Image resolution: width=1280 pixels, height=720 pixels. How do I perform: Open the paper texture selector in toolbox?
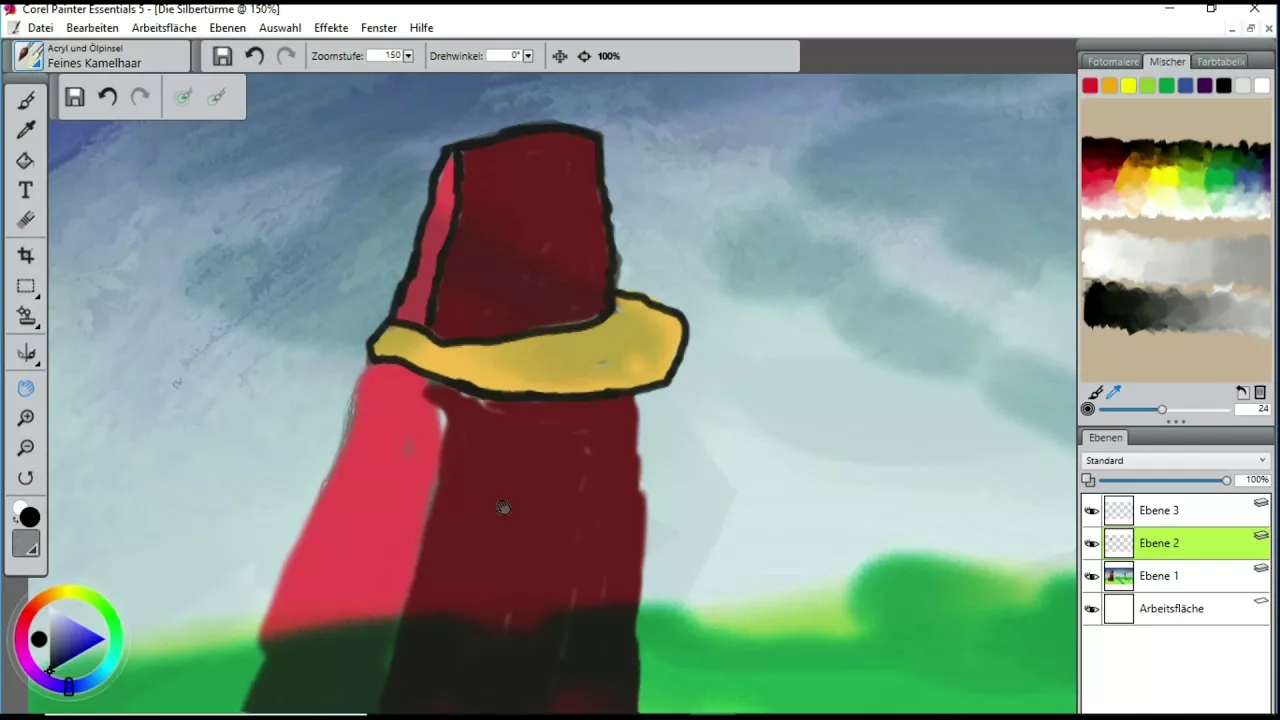tap(26, 545)
